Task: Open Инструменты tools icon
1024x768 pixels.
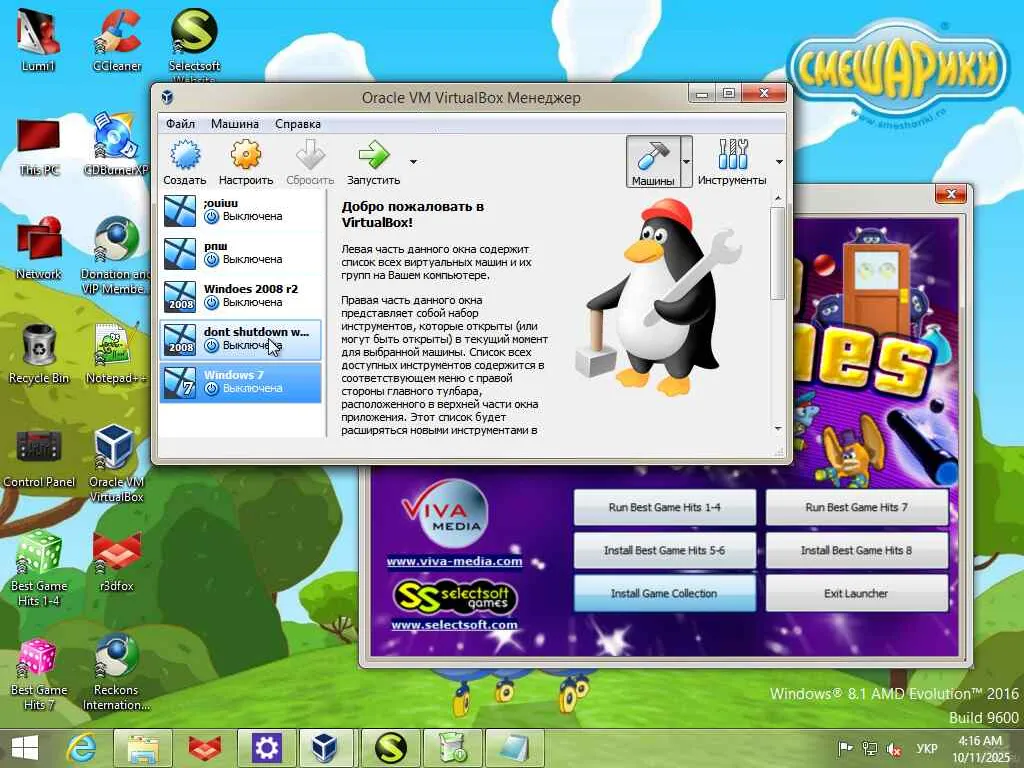Action: click(732, 155)
